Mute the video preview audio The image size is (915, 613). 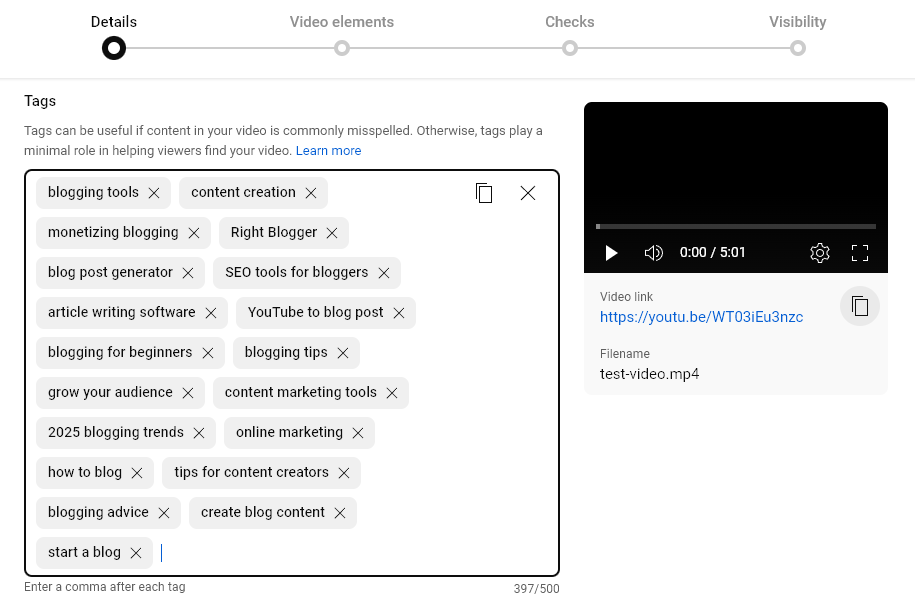653,253
